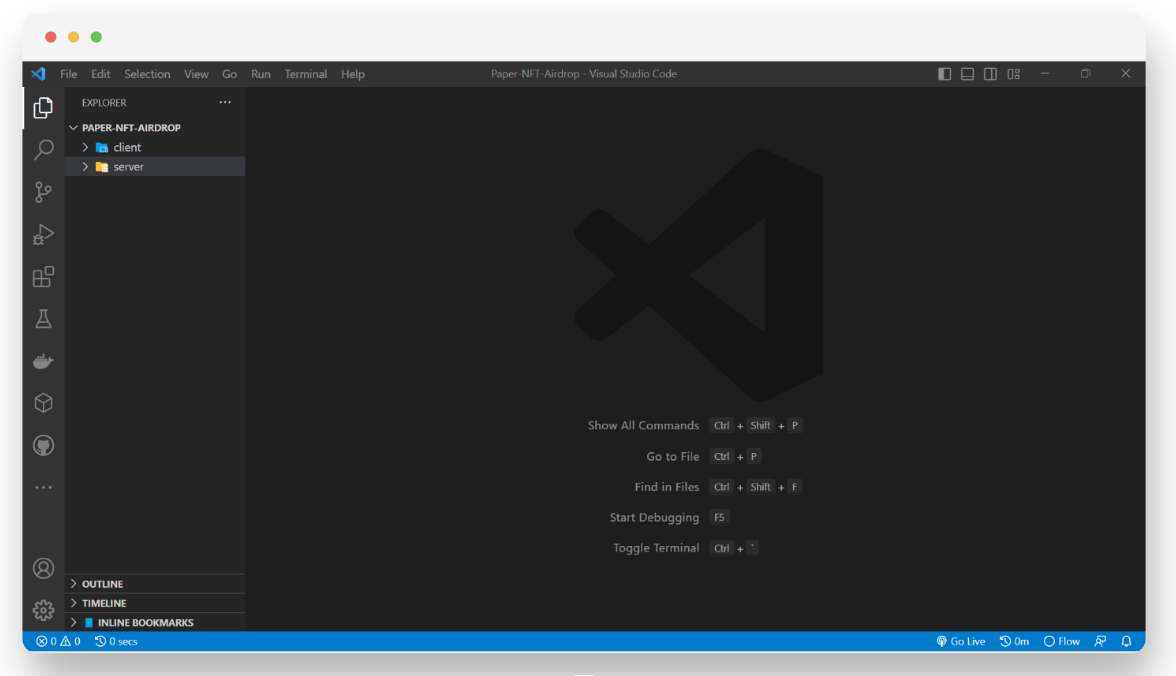Click the Toggle Terminal label
1176x676 pixels.
click(x=656, y=548)
